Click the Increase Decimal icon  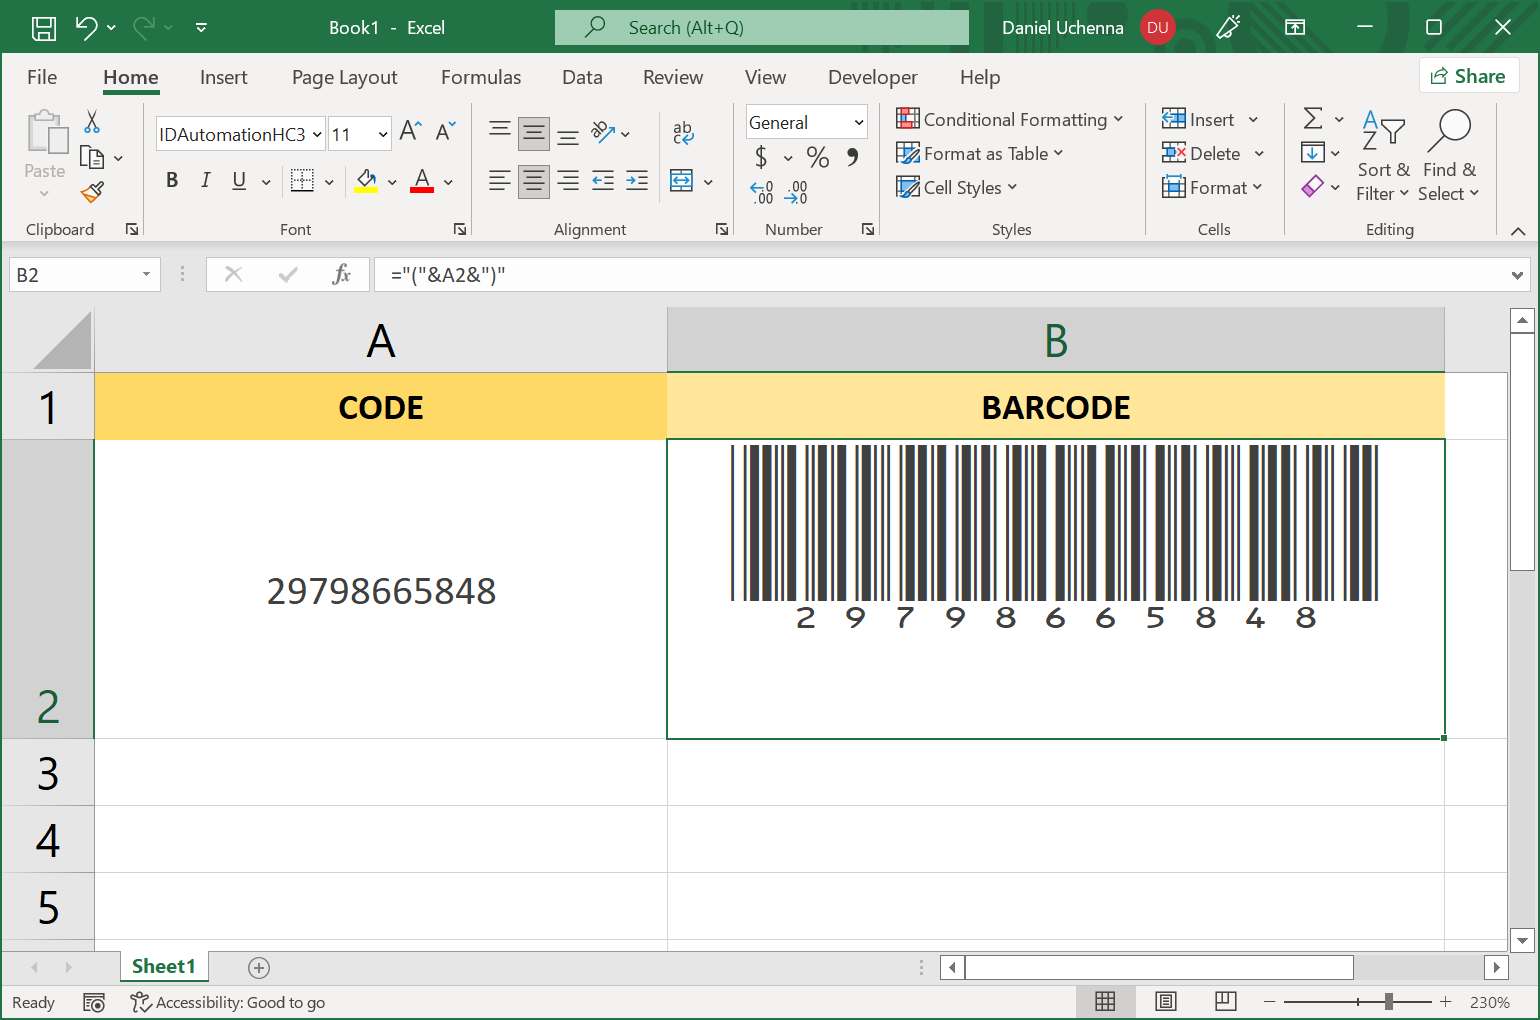pyautogui.click(x=761, y=191)
